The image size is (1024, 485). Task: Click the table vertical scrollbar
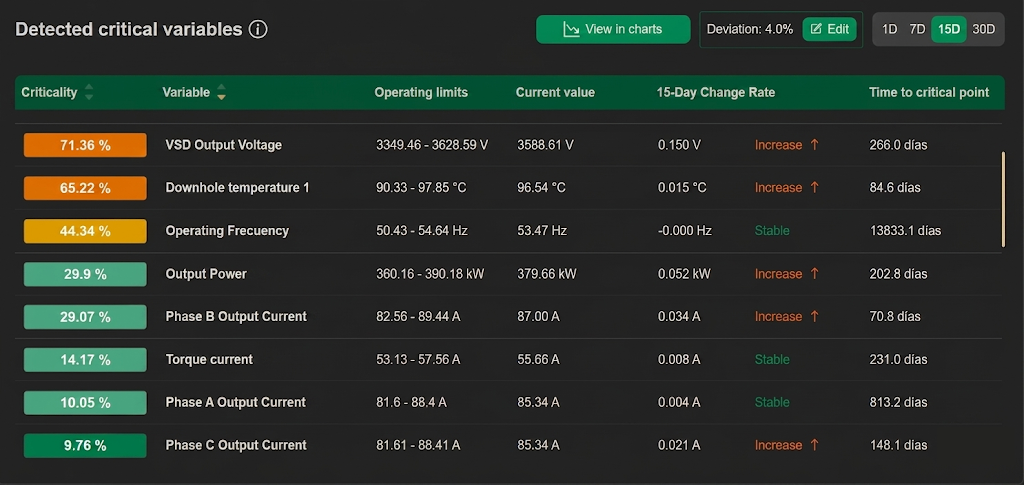[1003, 199]
